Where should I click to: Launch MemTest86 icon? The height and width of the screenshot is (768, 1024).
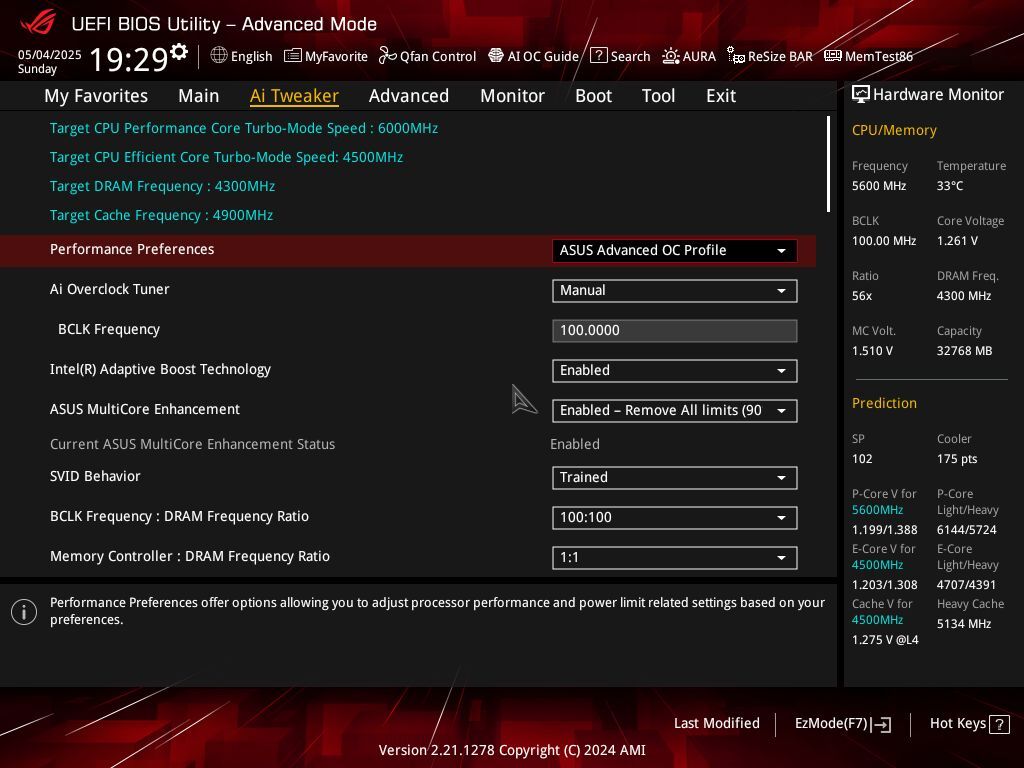coord(833,56)
